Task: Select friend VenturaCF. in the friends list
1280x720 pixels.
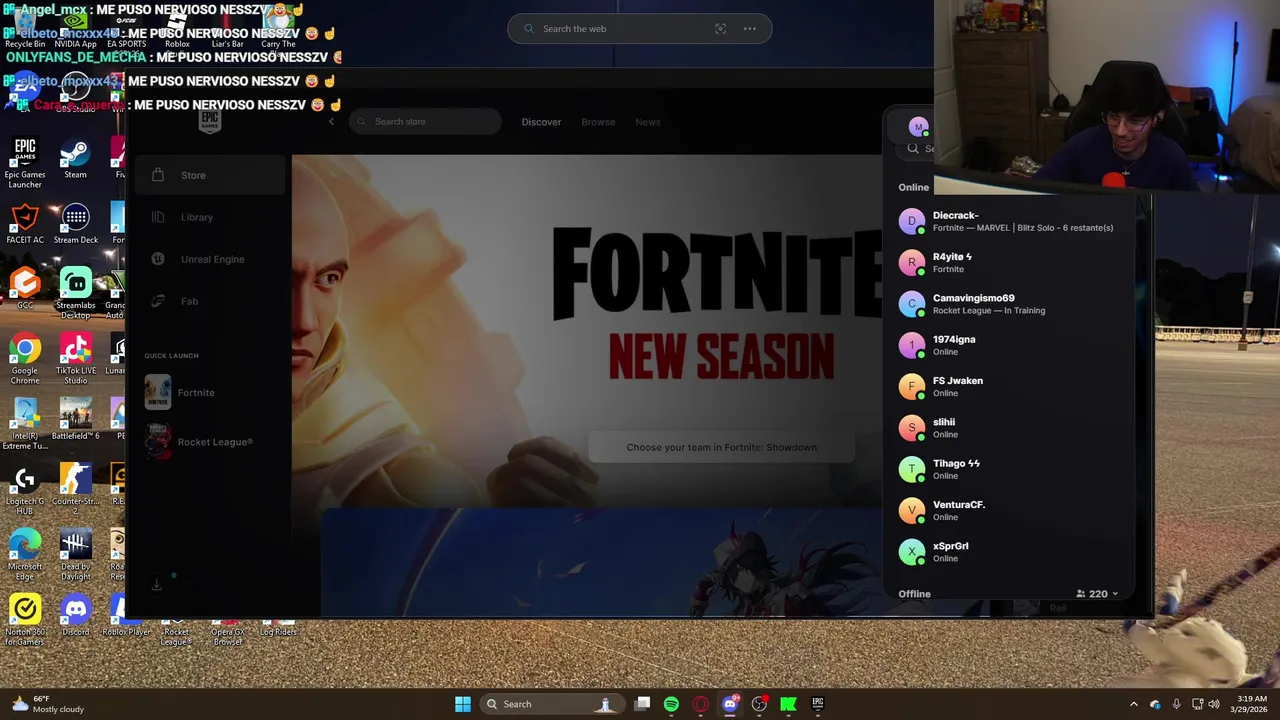Action: pyautogui.click(x=1008, y=511)
